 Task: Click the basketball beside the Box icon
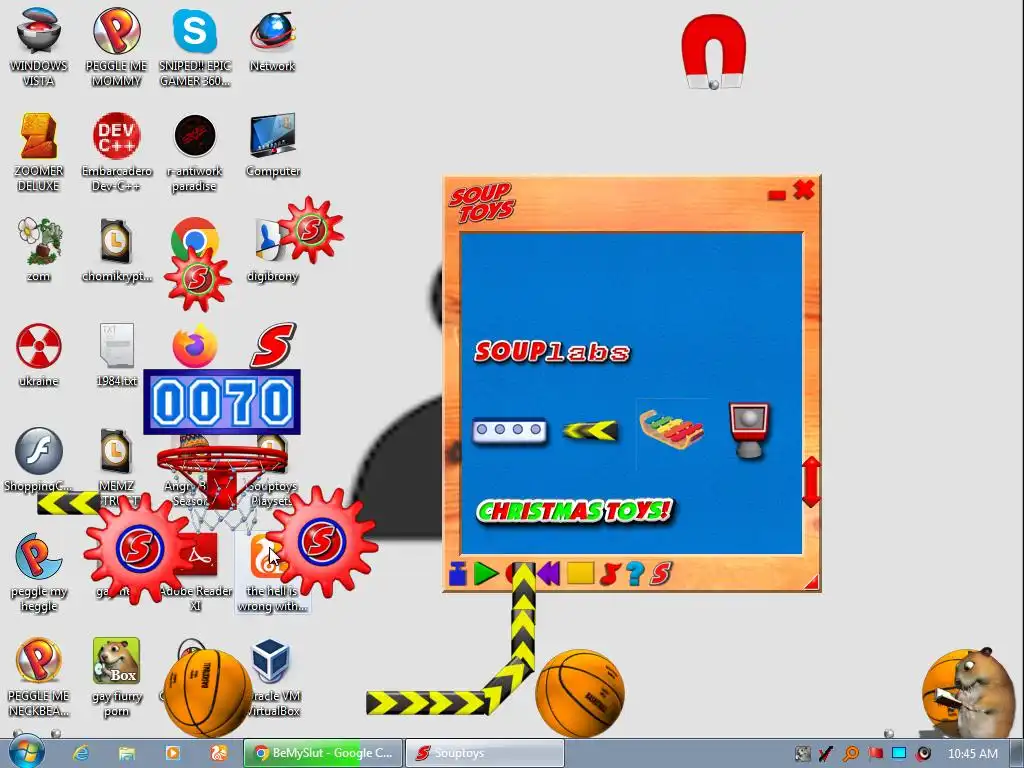(x=208, y=692)
